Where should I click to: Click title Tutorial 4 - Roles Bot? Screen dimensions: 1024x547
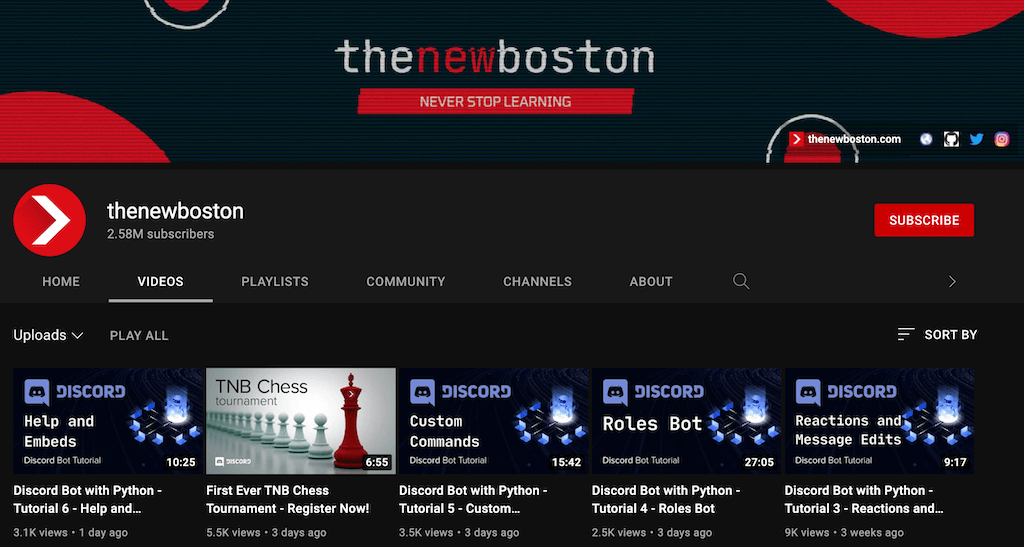pos(666,499)
